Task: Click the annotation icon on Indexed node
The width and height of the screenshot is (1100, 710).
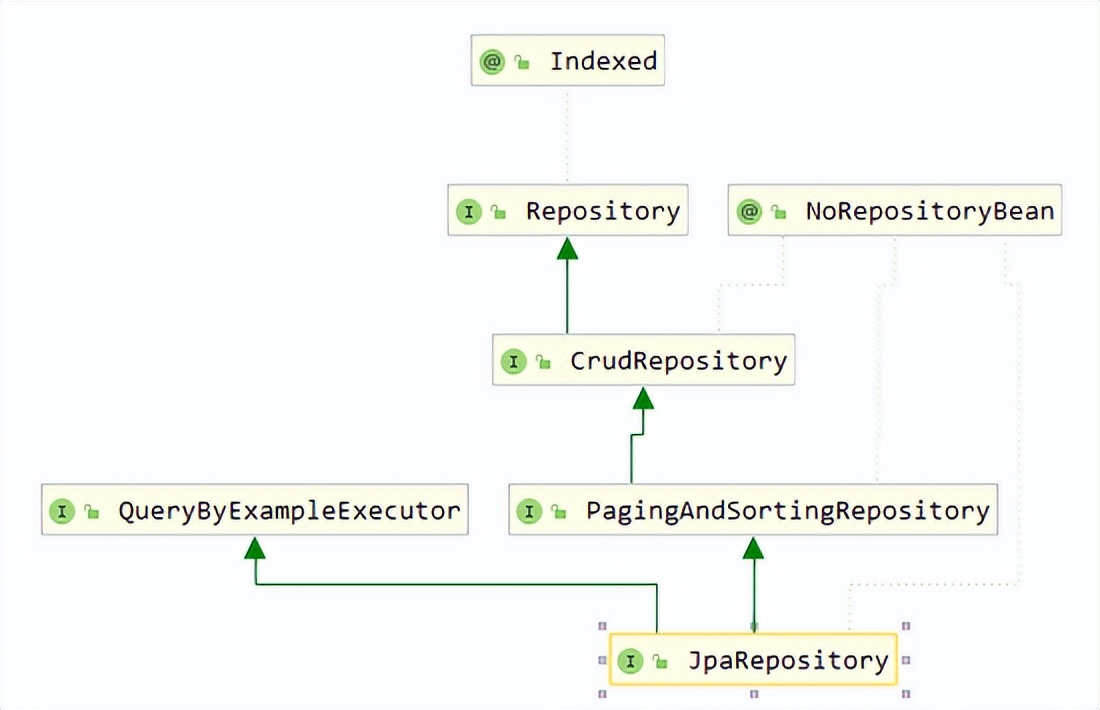Action: [x=492, y=61]
